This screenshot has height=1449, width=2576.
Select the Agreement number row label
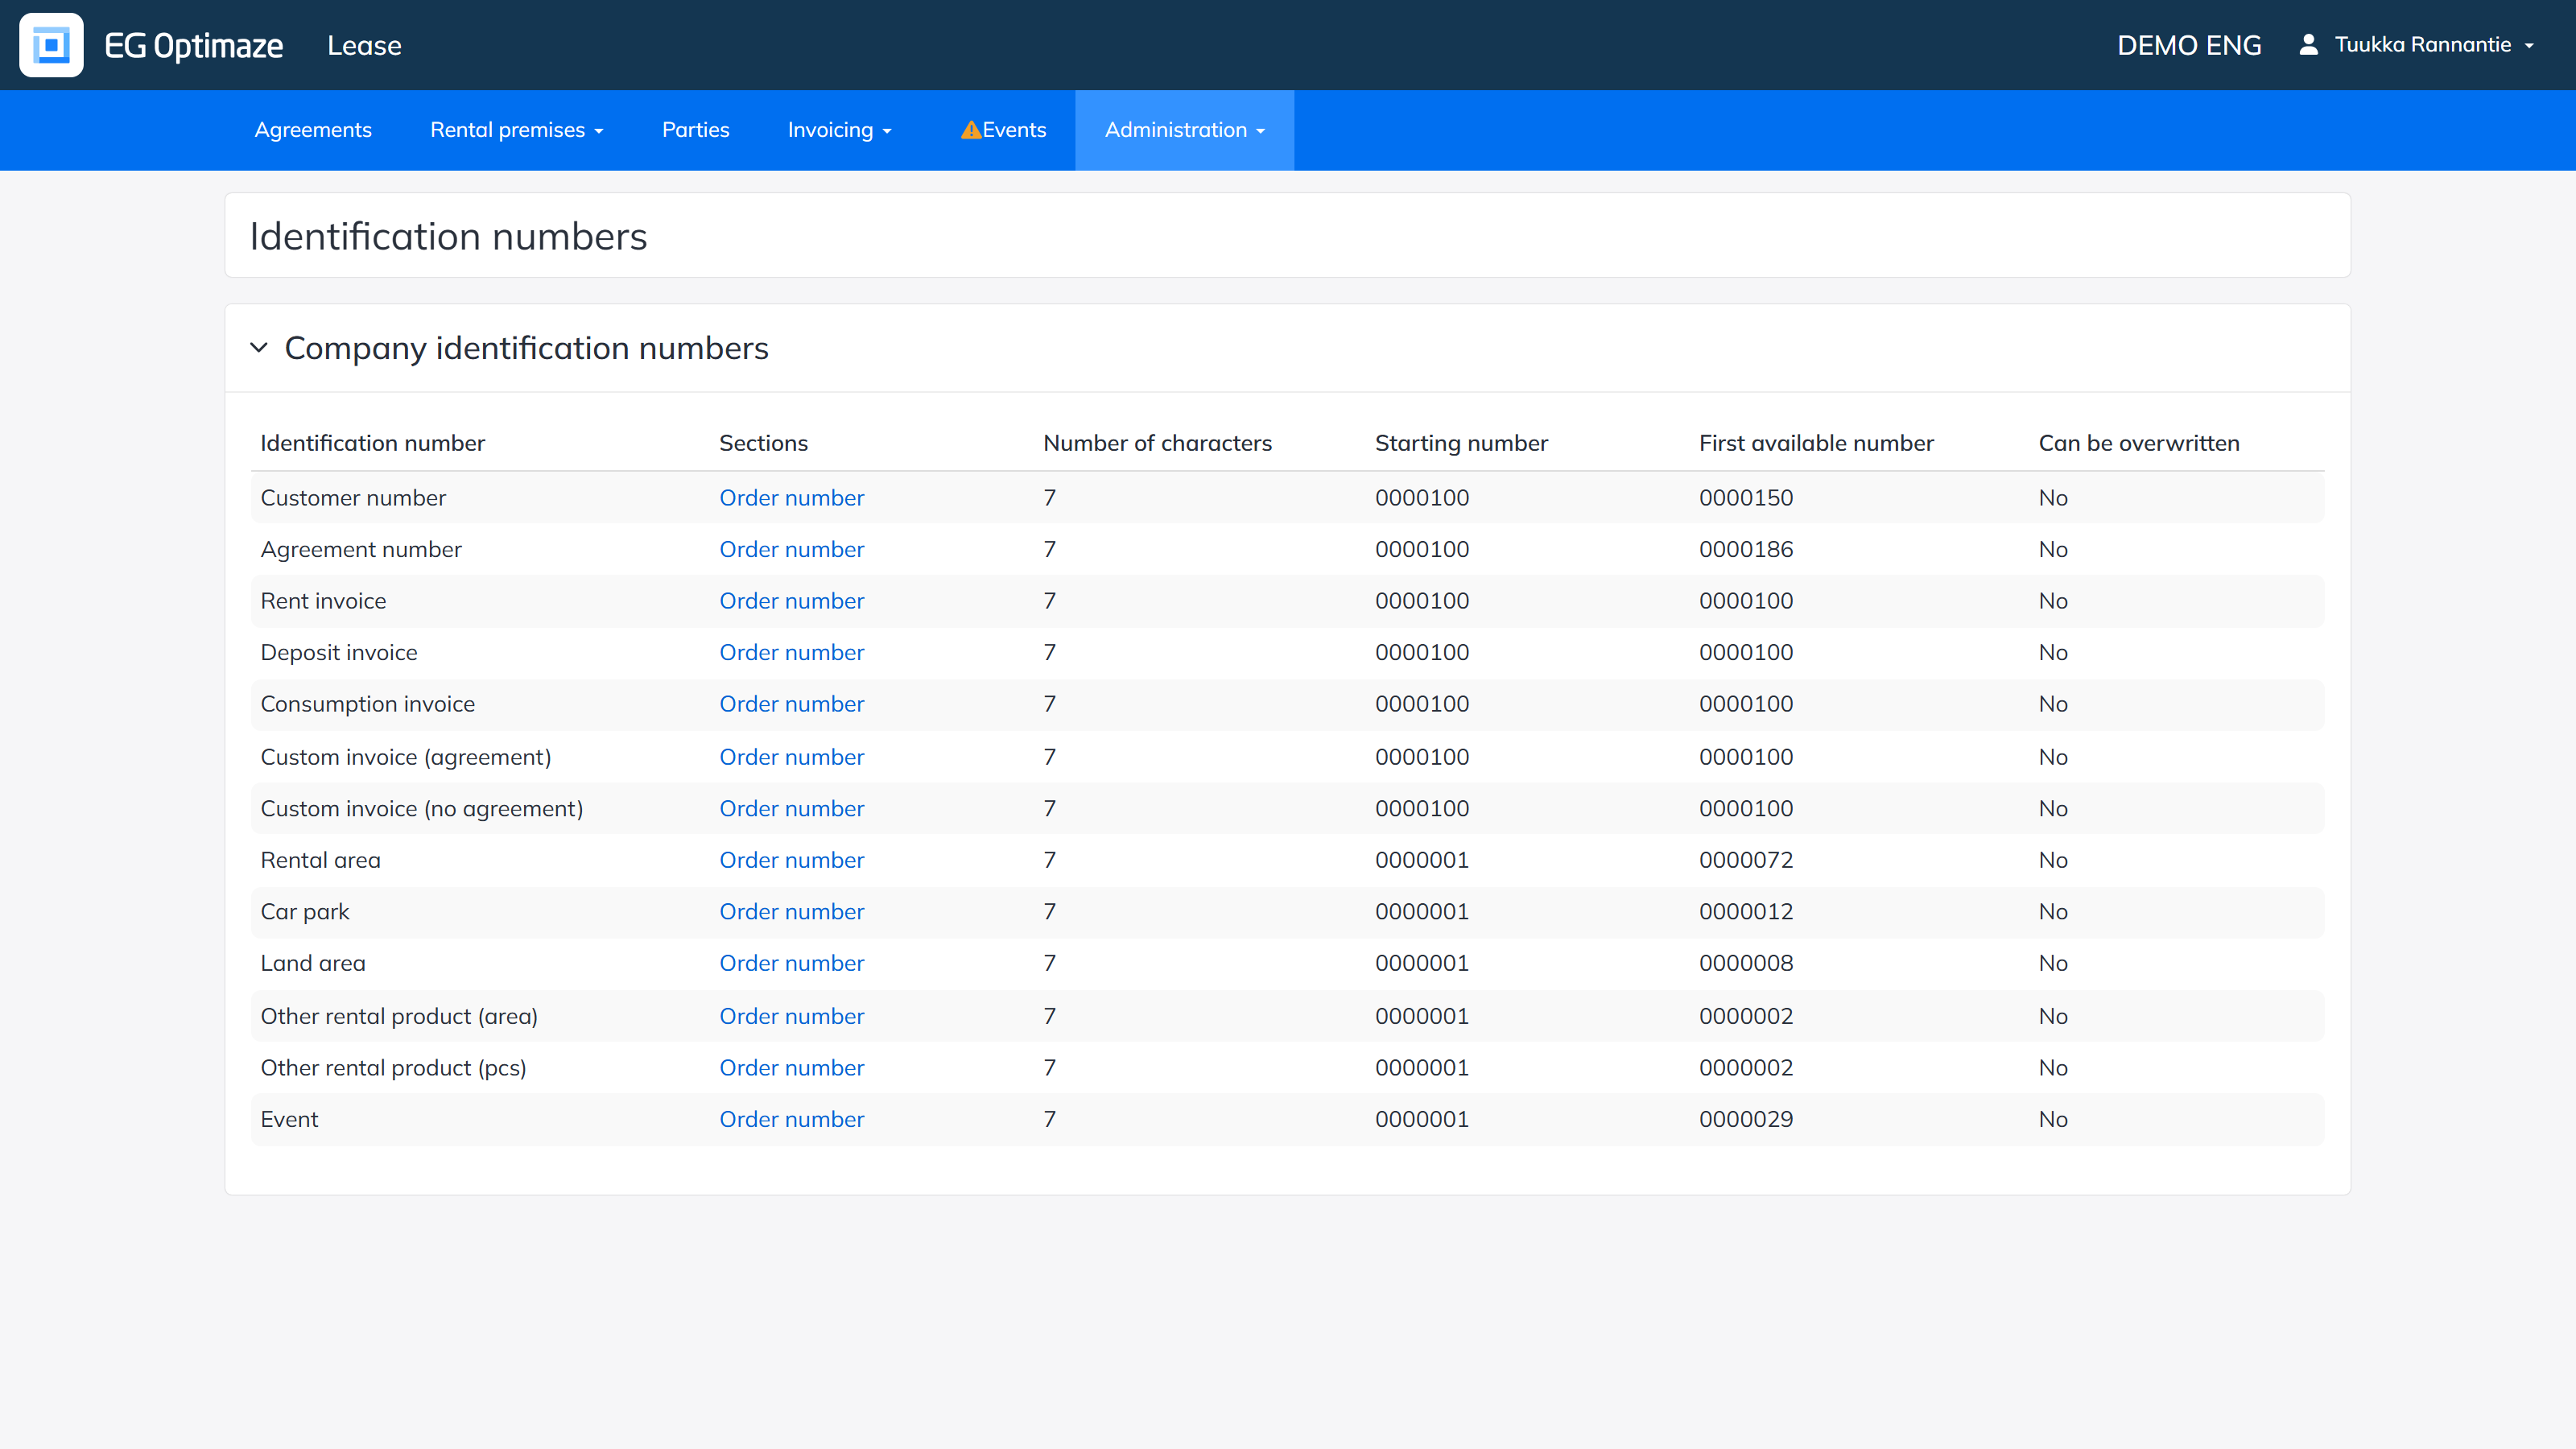point(361,550)
